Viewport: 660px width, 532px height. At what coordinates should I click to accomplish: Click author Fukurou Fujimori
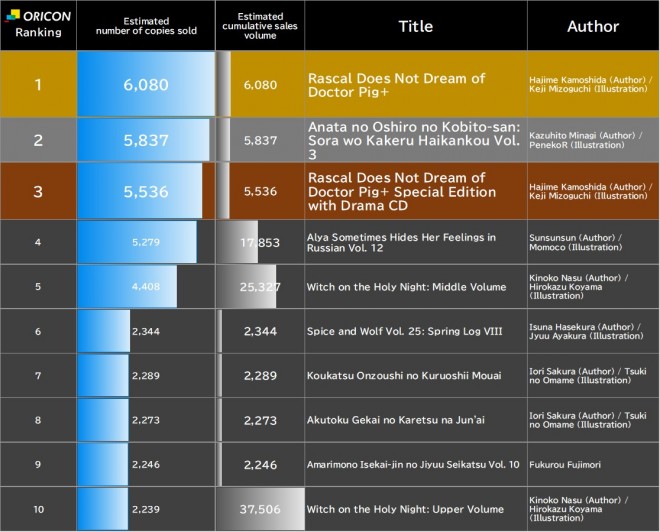point(565,465)
